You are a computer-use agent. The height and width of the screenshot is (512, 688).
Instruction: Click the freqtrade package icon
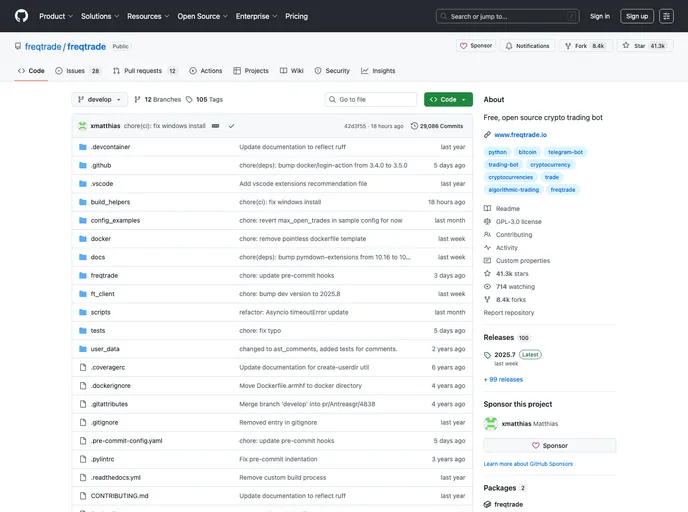pyautogui.click(x=487, y=505)
